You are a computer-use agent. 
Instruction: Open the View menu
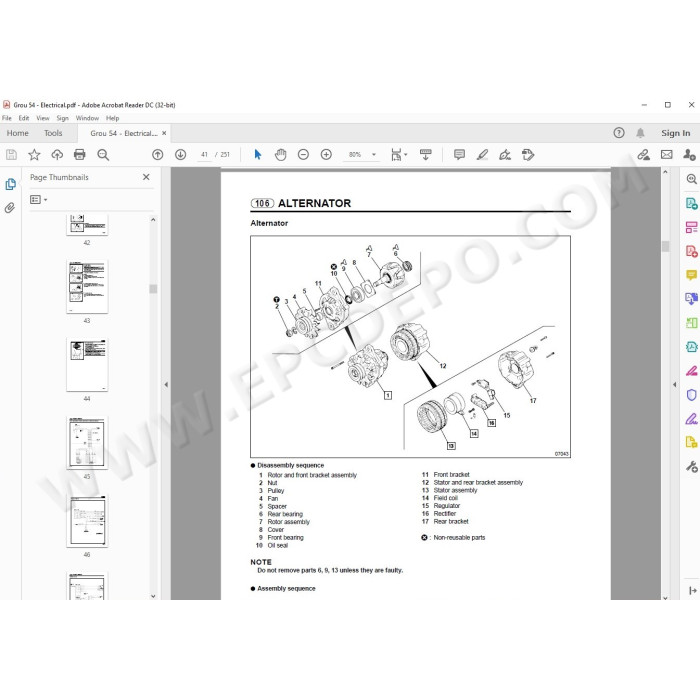pyautogui.click(x=43, y=118)
